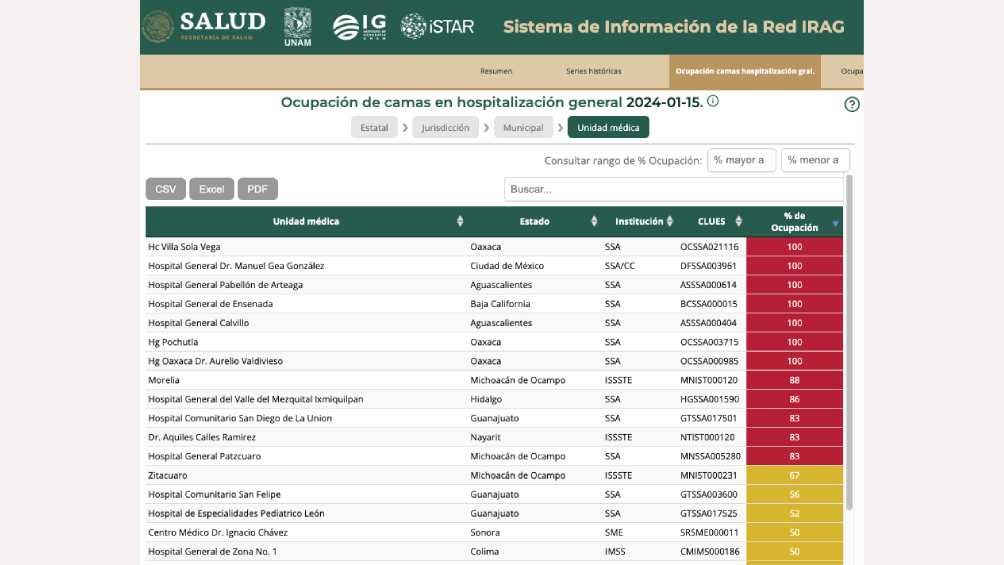
Task: Switch to Series históricas tab
Action: tap(593, 72)
